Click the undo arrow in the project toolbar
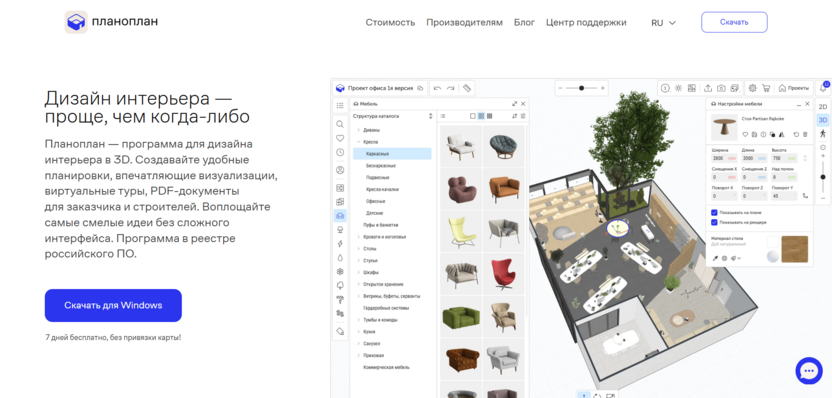Image resolution: width=832 pixels, height=398 pixels. coord(437,88)
